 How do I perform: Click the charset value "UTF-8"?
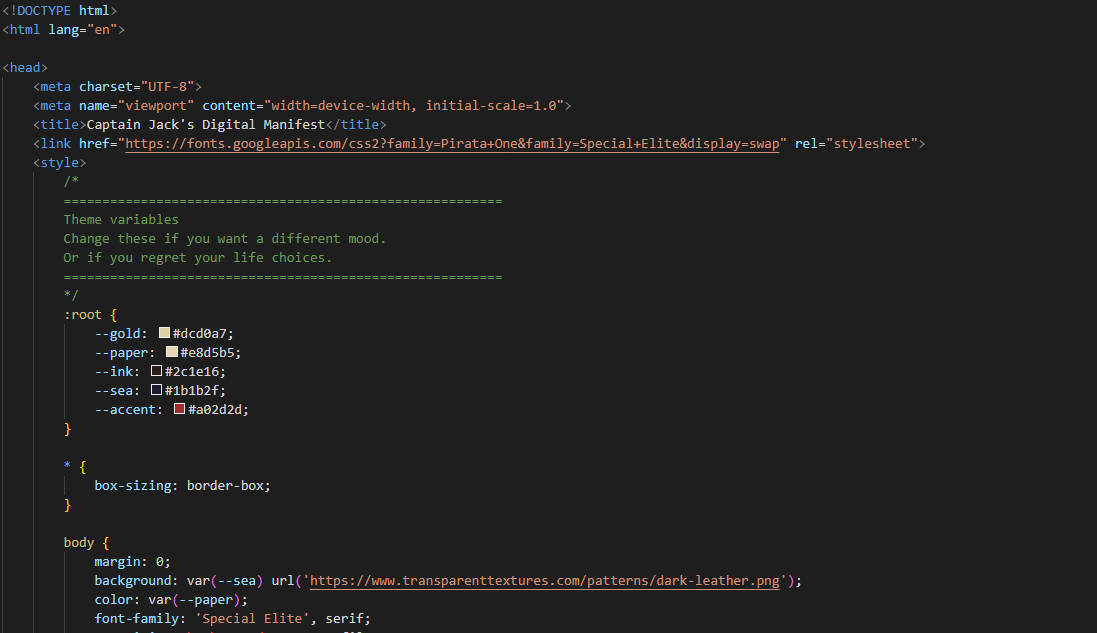[x=171, y=86]
